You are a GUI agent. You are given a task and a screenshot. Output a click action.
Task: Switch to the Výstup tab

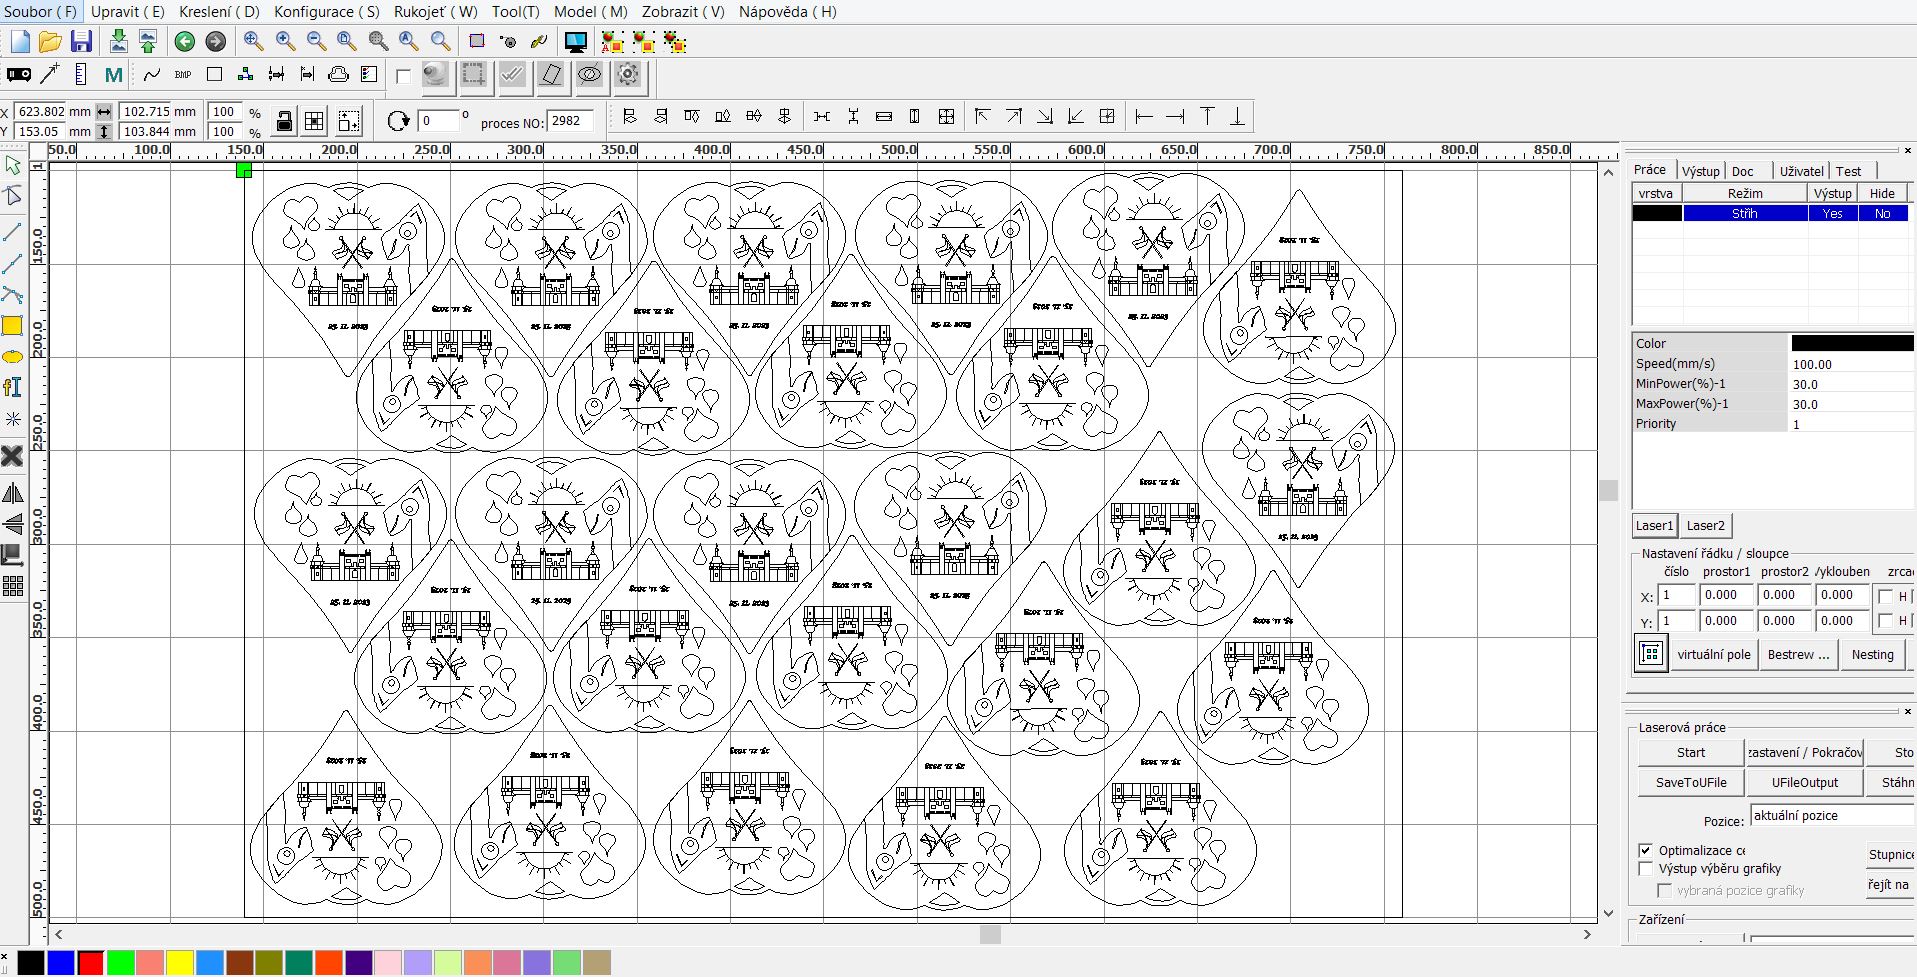(x=1700, y=171)
